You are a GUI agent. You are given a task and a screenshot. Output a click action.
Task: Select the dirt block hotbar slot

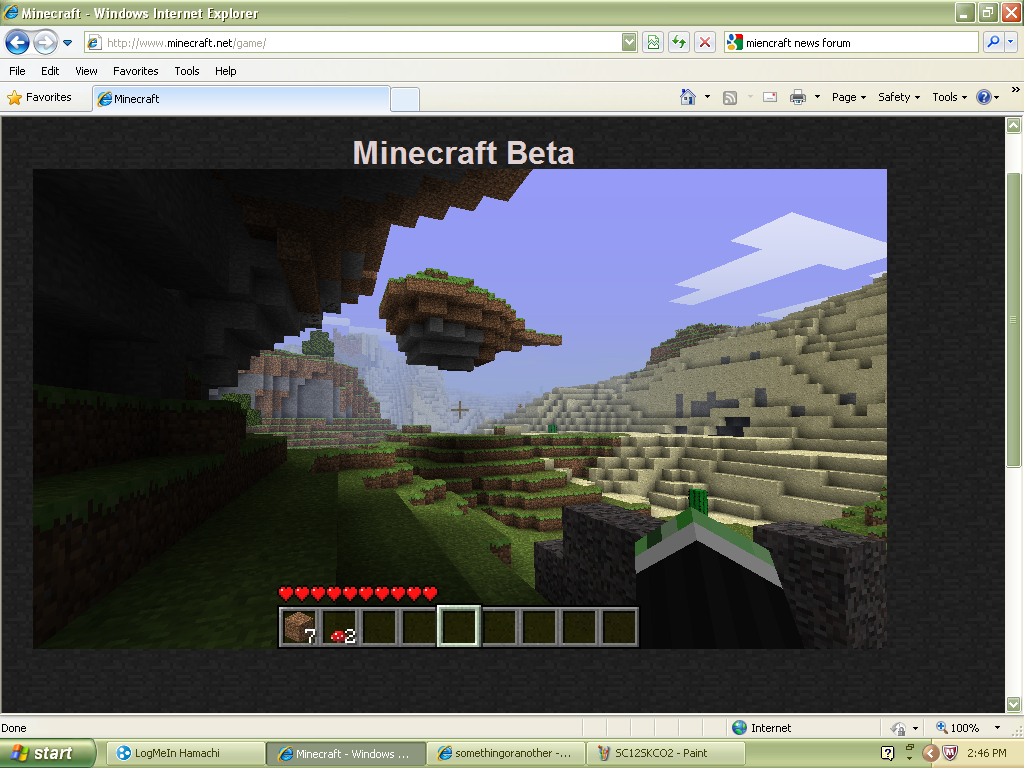pyautogui.click(x=300, y=627)
